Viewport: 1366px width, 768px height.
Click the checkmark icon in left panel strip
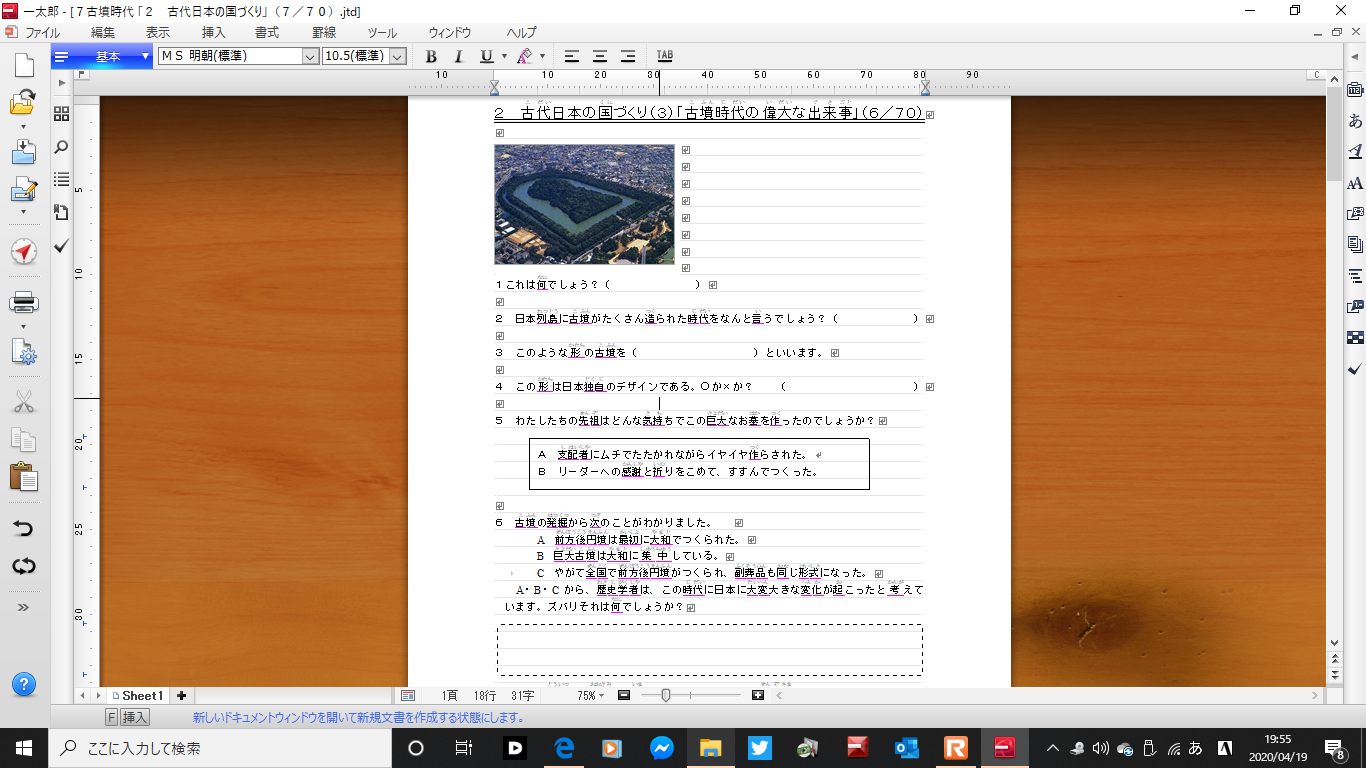[x=61, y=245]
